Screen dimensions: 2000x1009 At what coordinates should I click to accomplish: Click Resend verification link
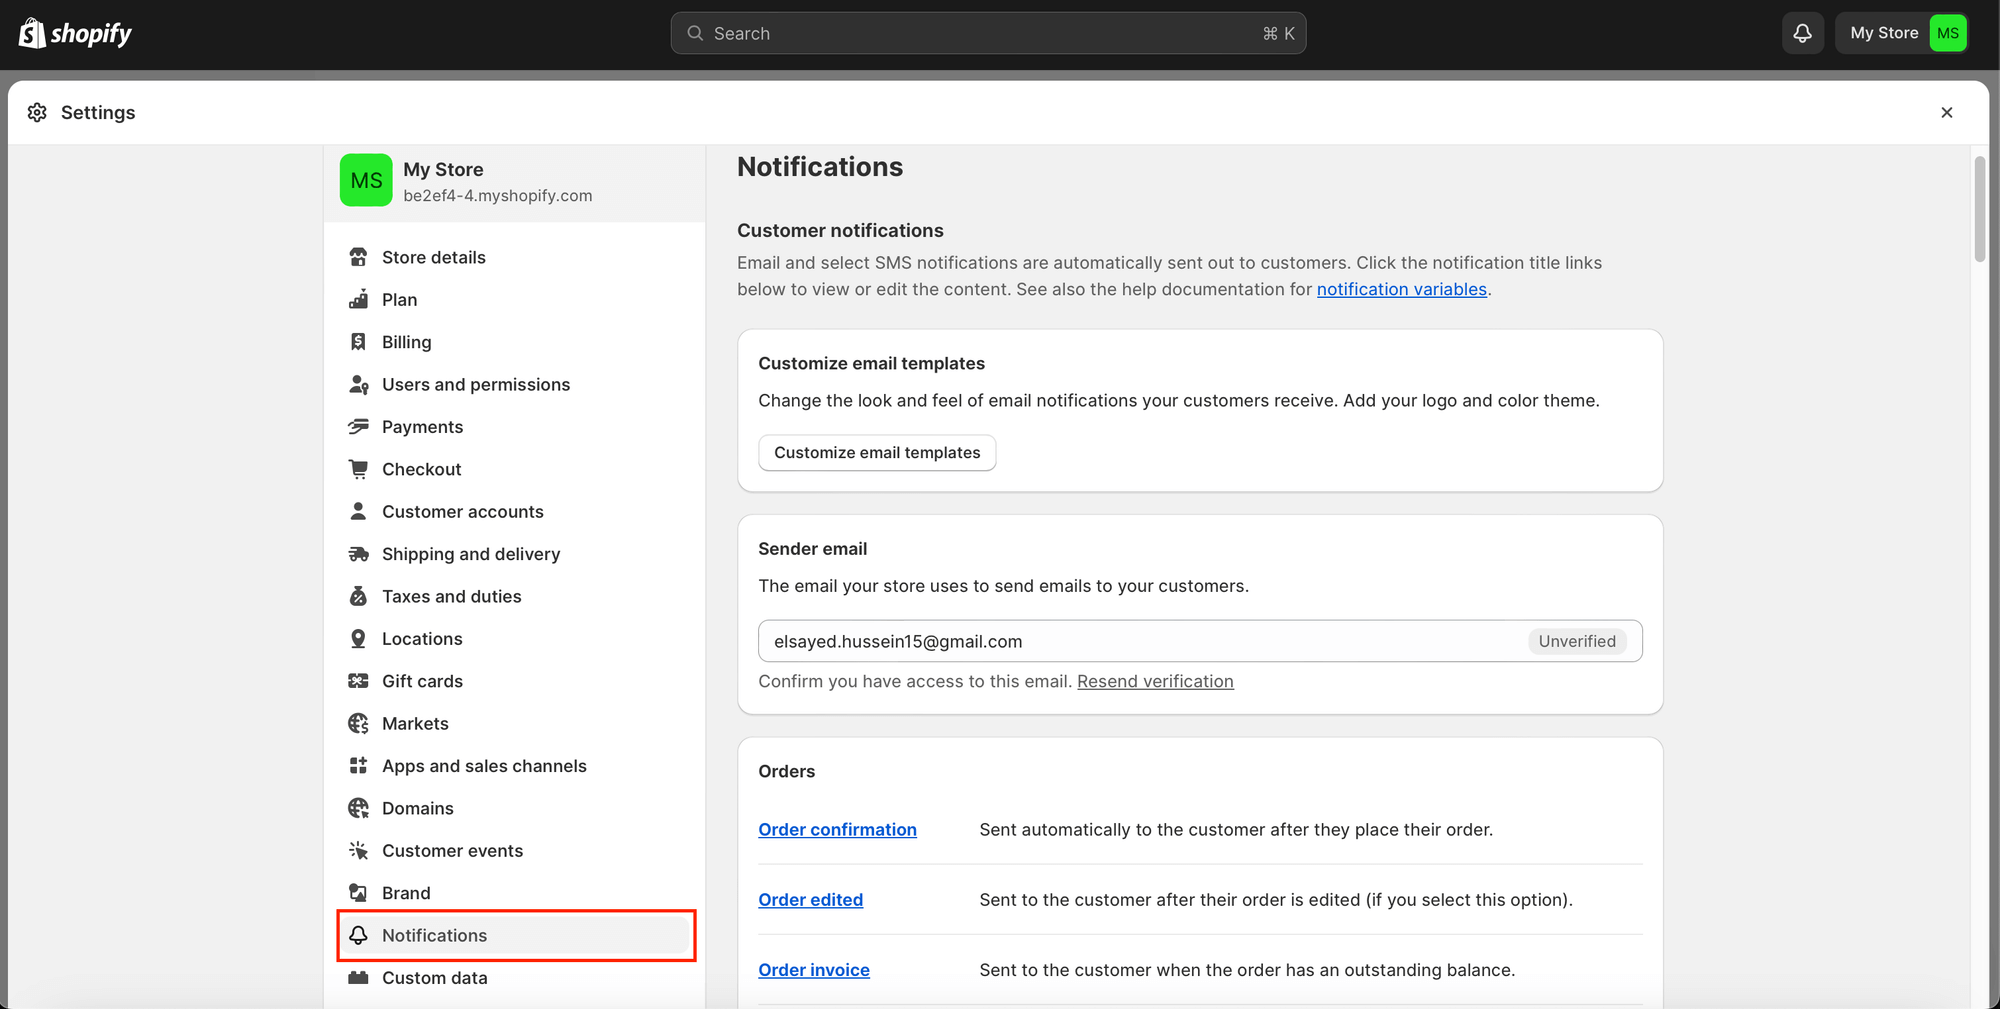coord(1155,681)
